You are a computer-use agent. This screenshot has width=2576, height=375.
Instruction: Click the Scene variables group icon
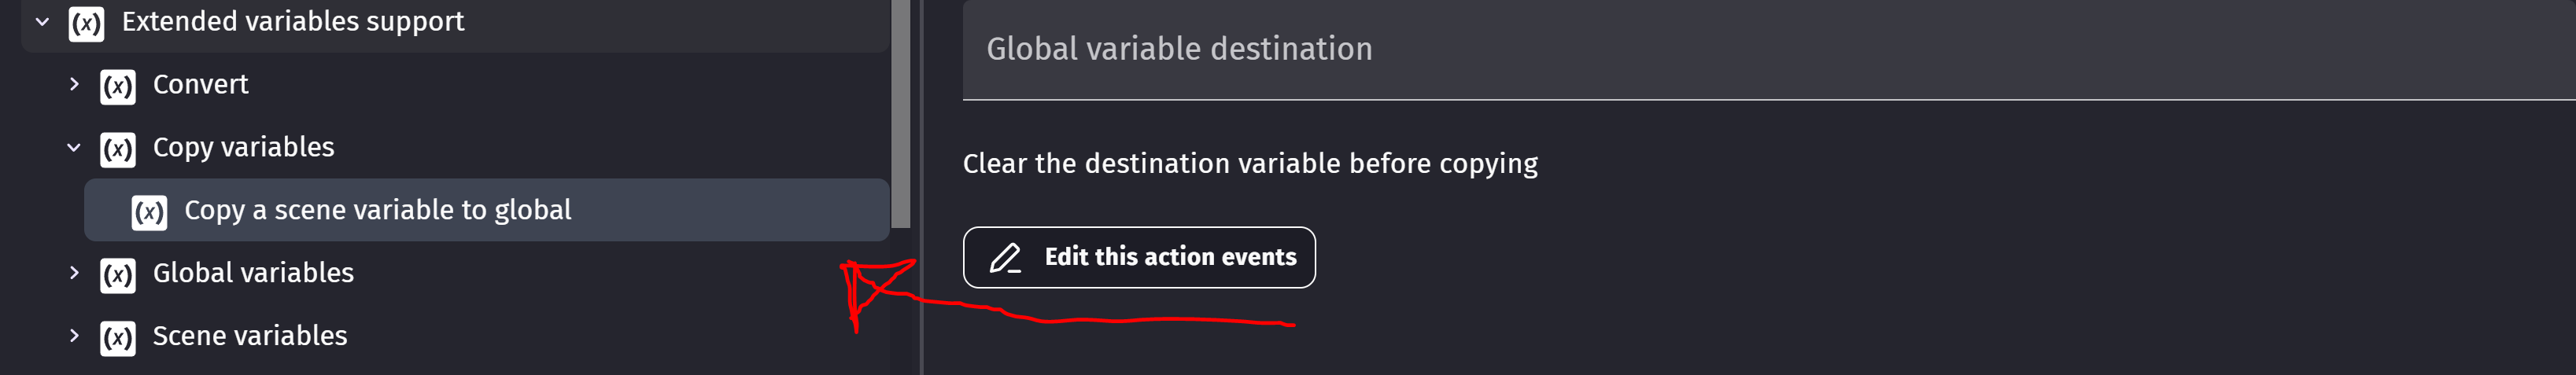[x=118, y=338]
